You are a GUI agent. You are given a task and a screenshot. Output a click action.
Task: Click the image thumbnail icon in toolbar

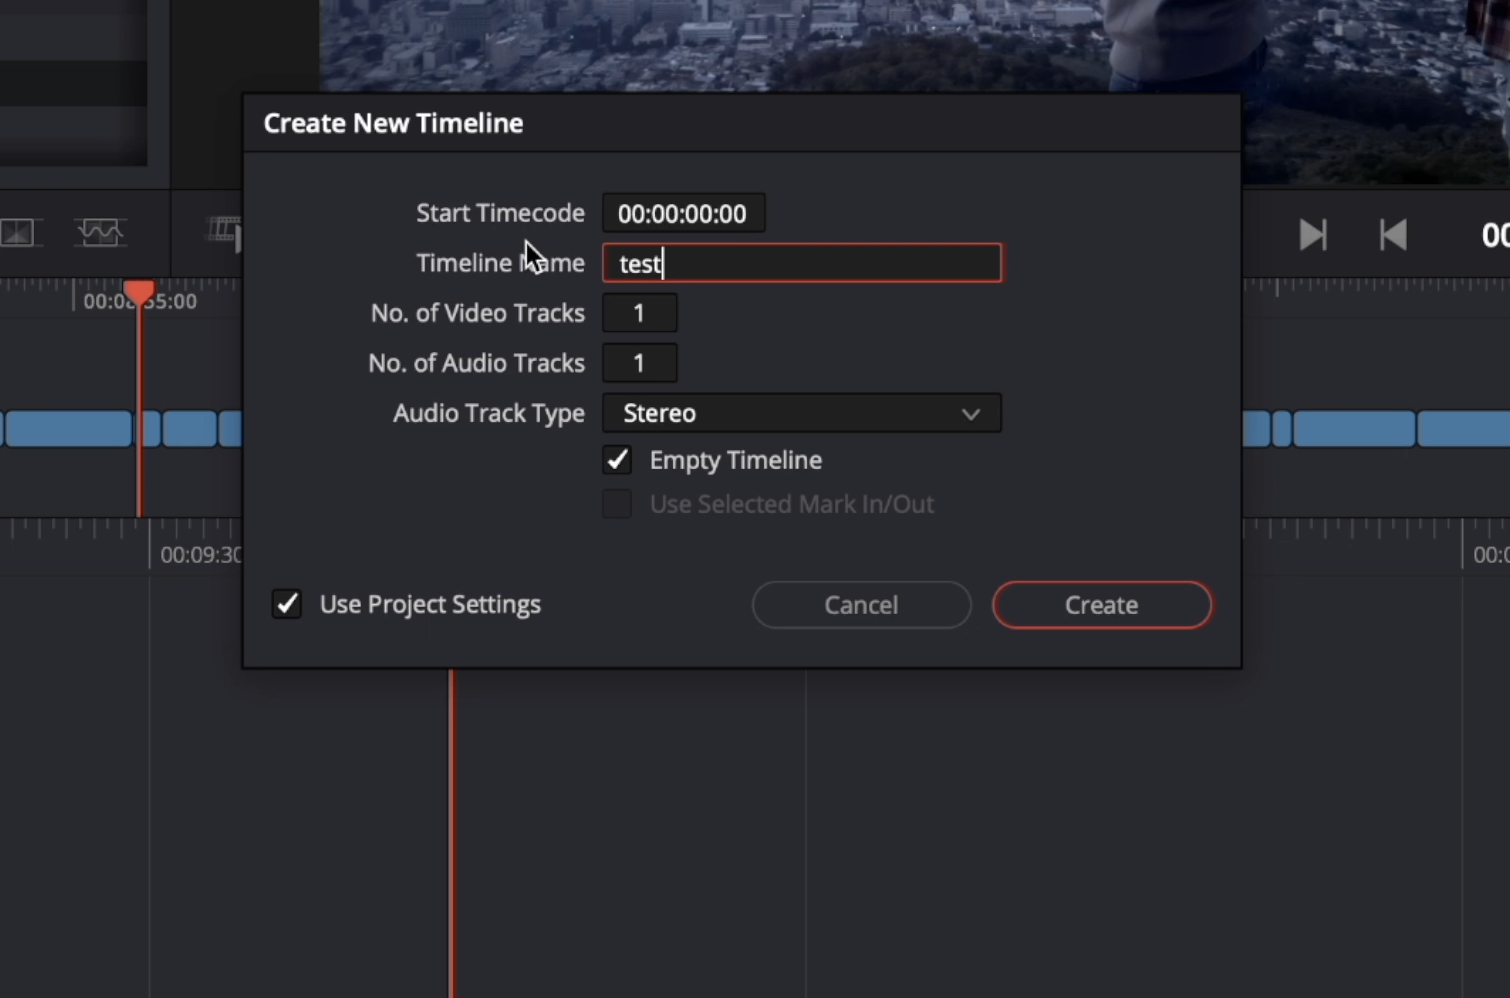coord(17,233)
